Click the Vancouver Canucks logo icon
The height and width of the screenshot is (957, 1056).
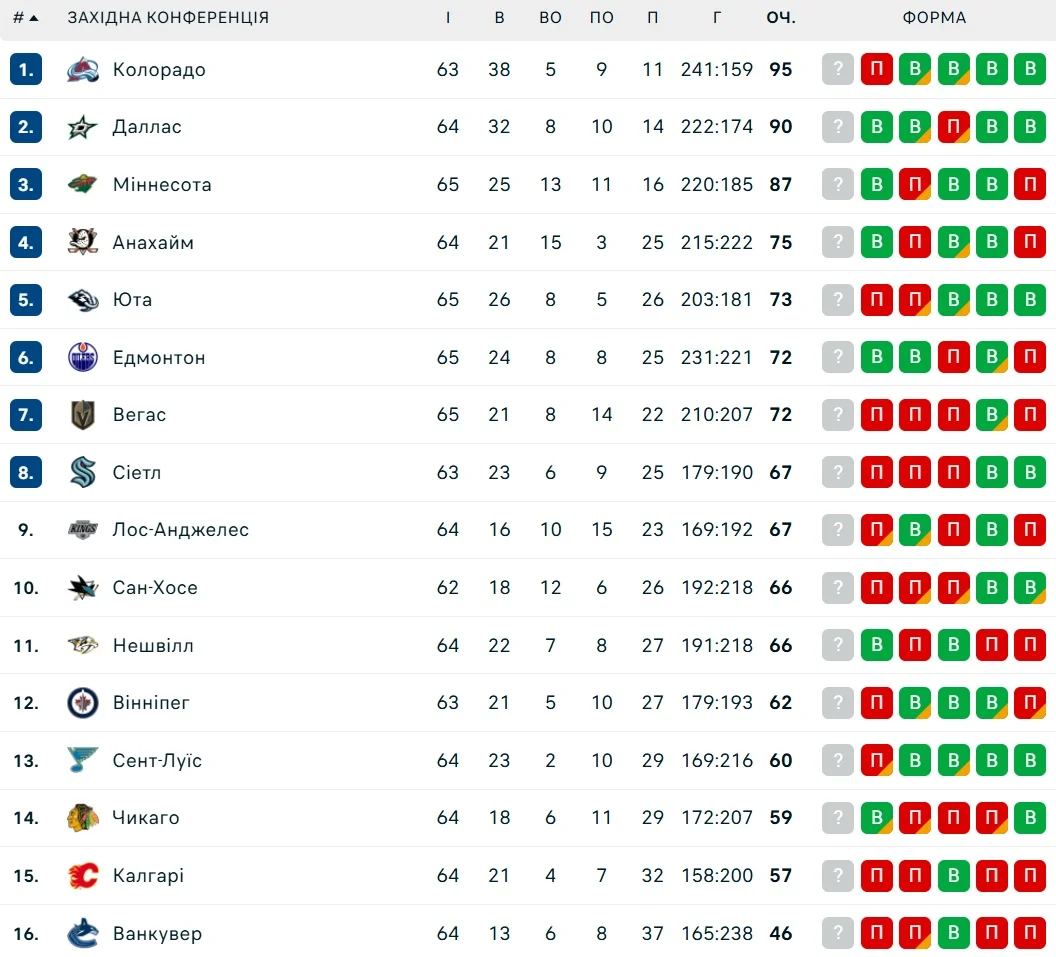coord(83,934)
